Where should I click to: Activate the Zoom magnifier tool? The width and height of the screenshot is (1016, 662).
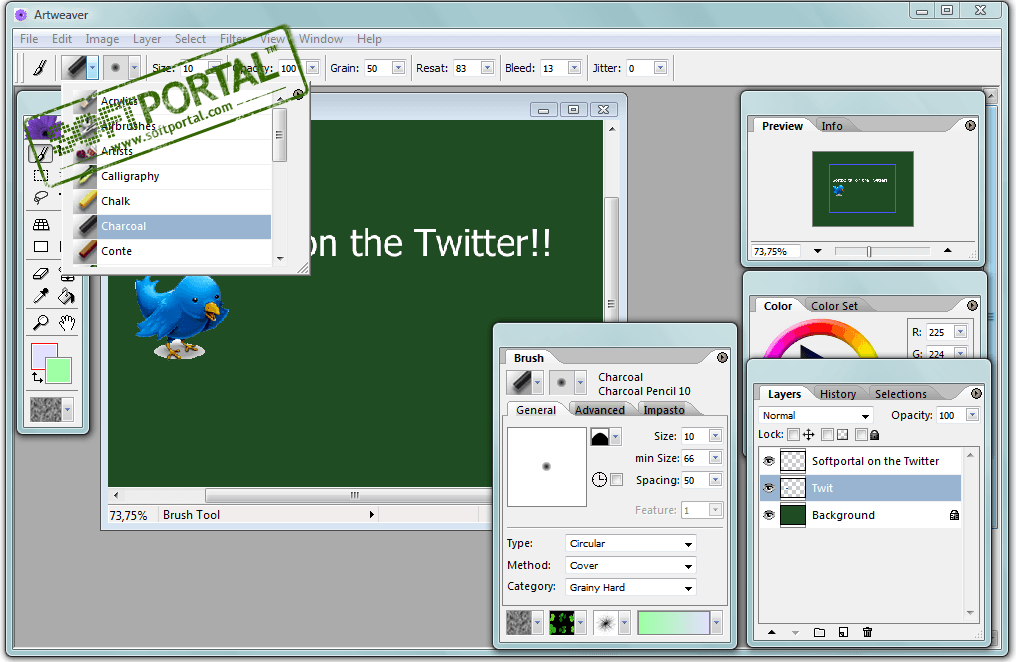(41, 322)
